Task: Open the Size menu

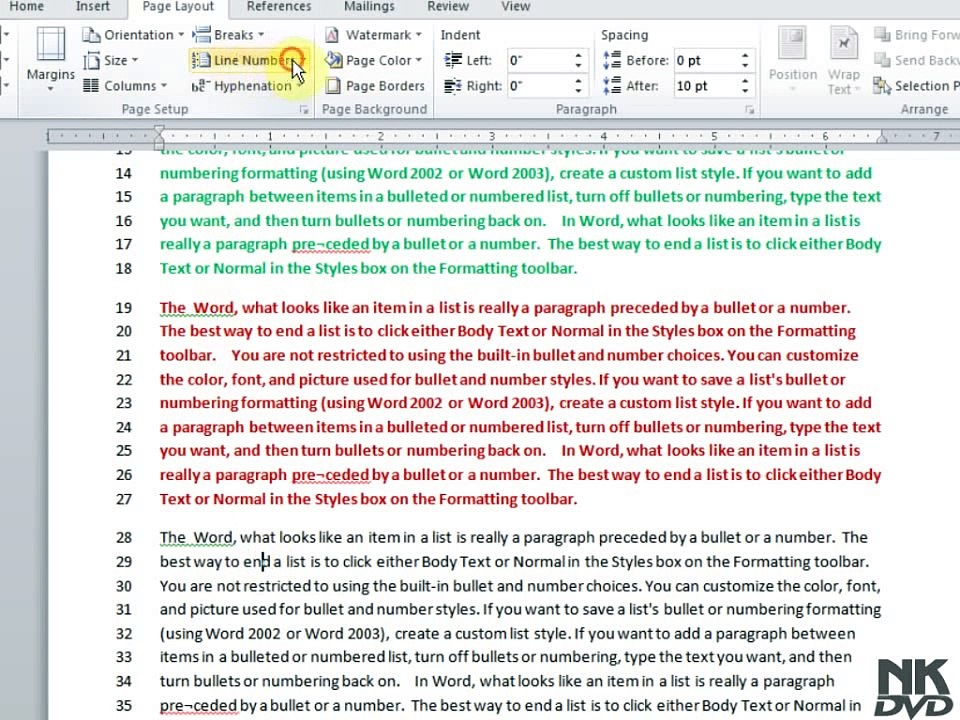Action: [111, 61]
